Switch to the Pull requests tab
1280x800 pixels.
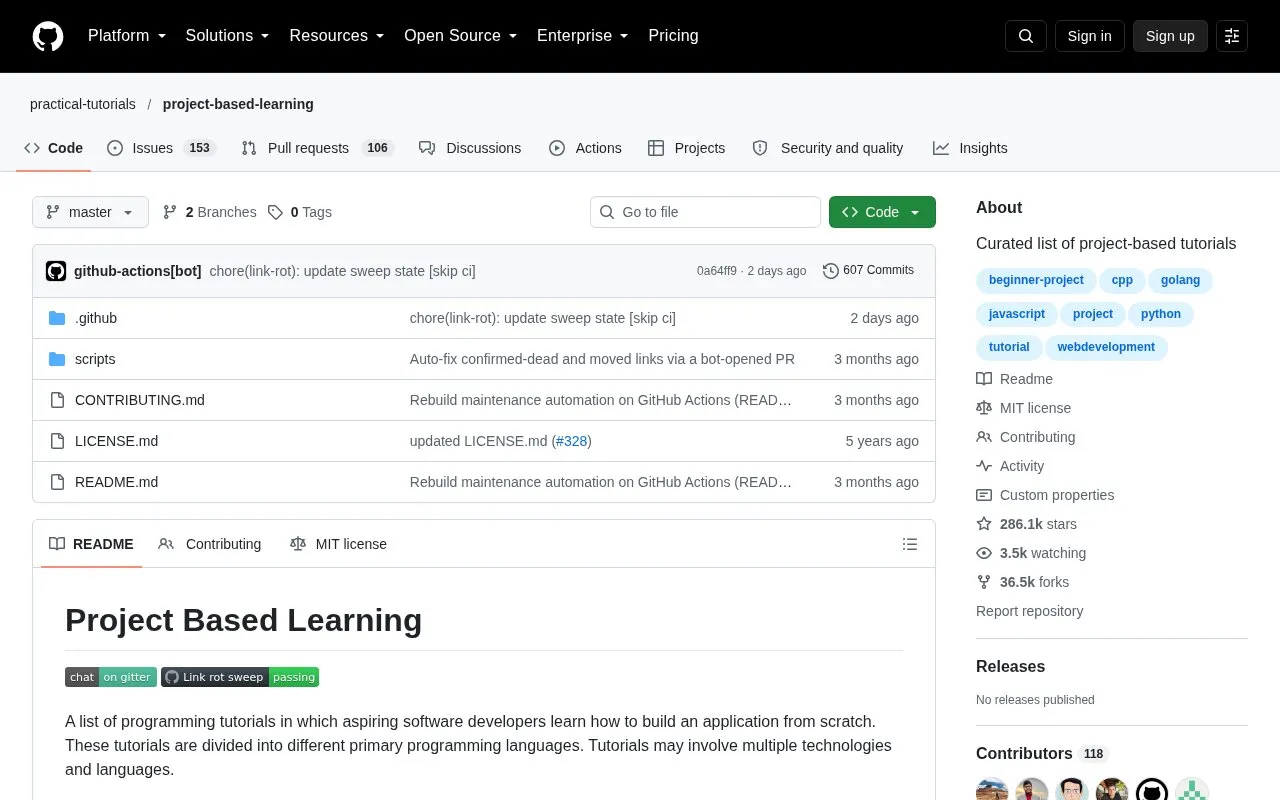click(317, 148)
